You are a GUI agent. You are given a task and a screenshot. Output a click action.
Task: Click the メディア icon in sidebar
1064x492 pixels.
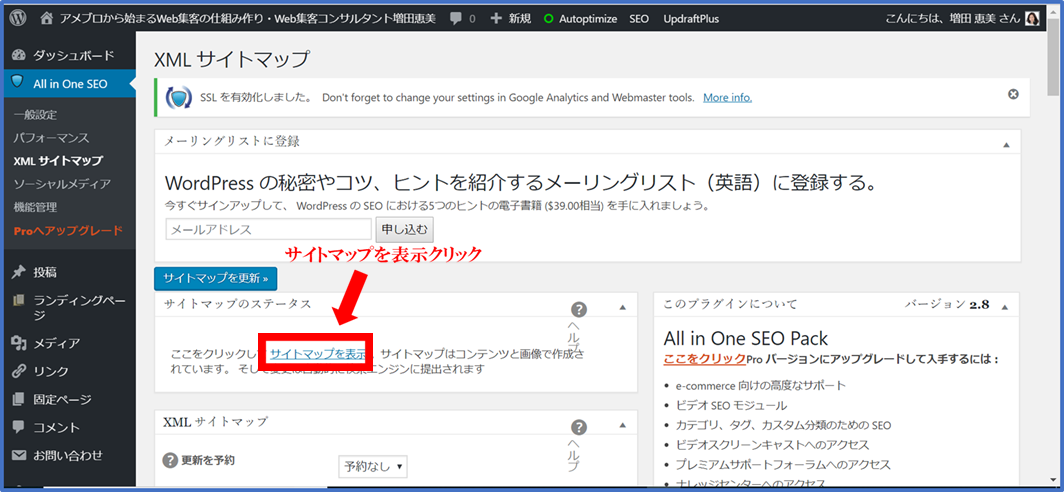pos(19,343)
